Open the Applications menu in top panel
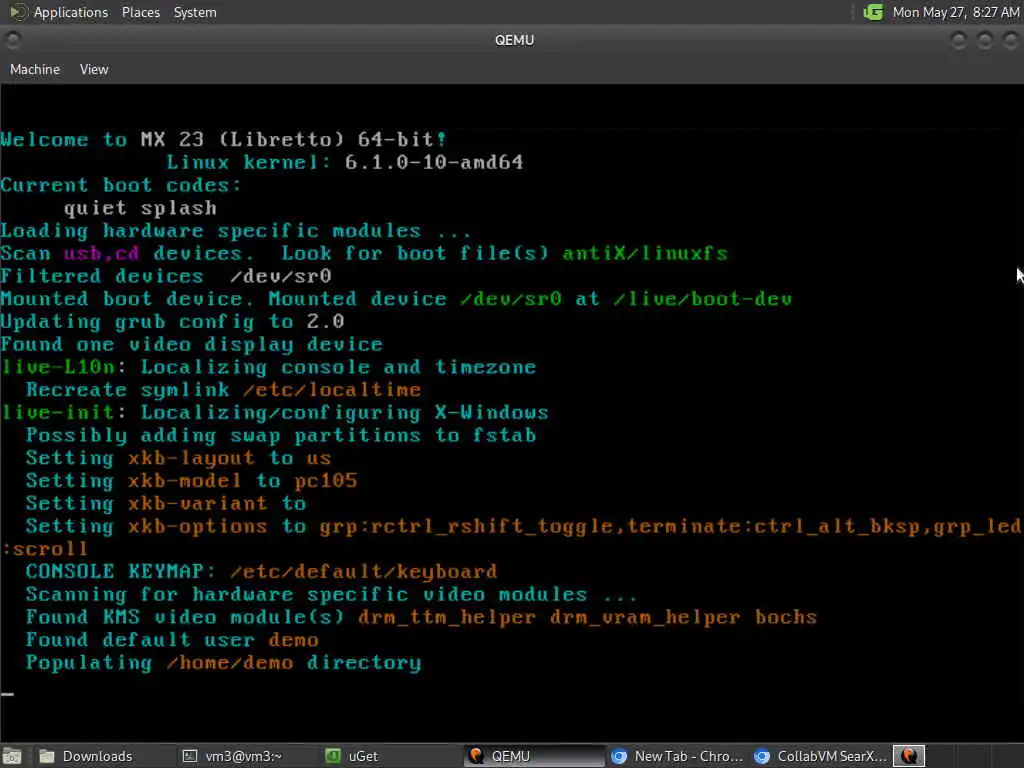Image resolution: width=1024 pixels, height=768 pixels. (x=71, y=12)
